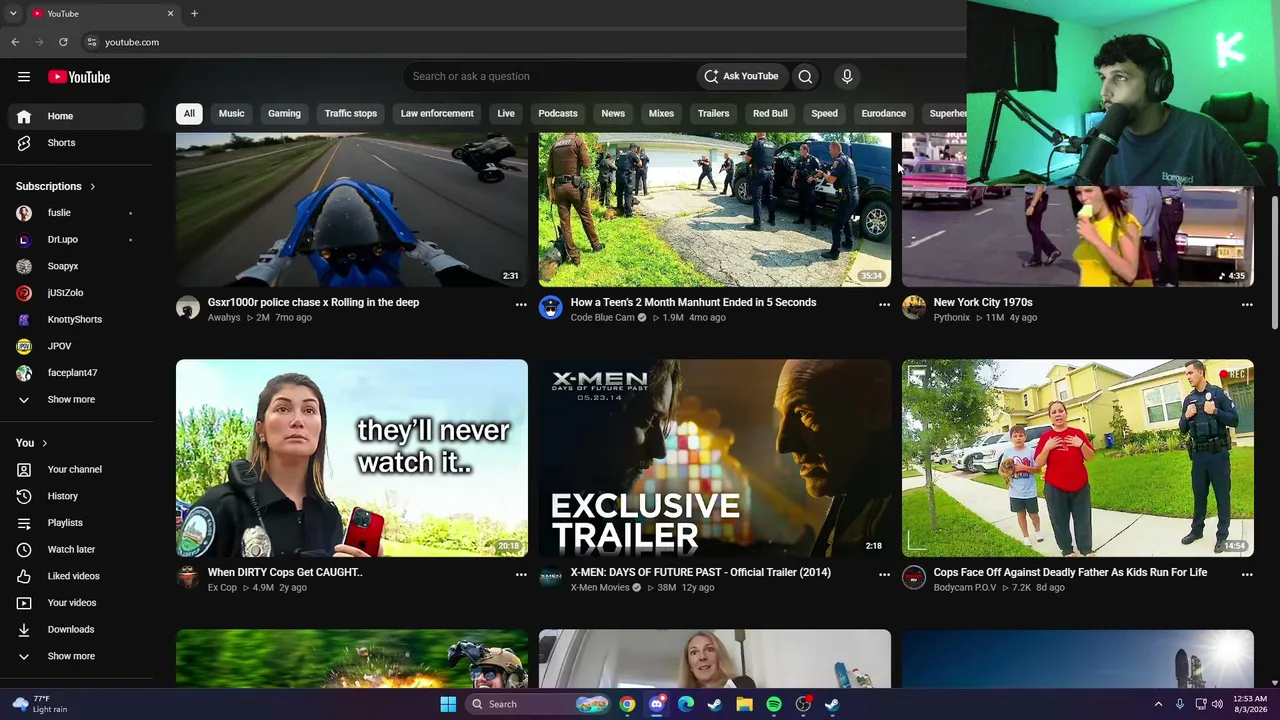Open Shorts in the sidebar
Viewport: 1280px width, 720px height.
[76, 143]
